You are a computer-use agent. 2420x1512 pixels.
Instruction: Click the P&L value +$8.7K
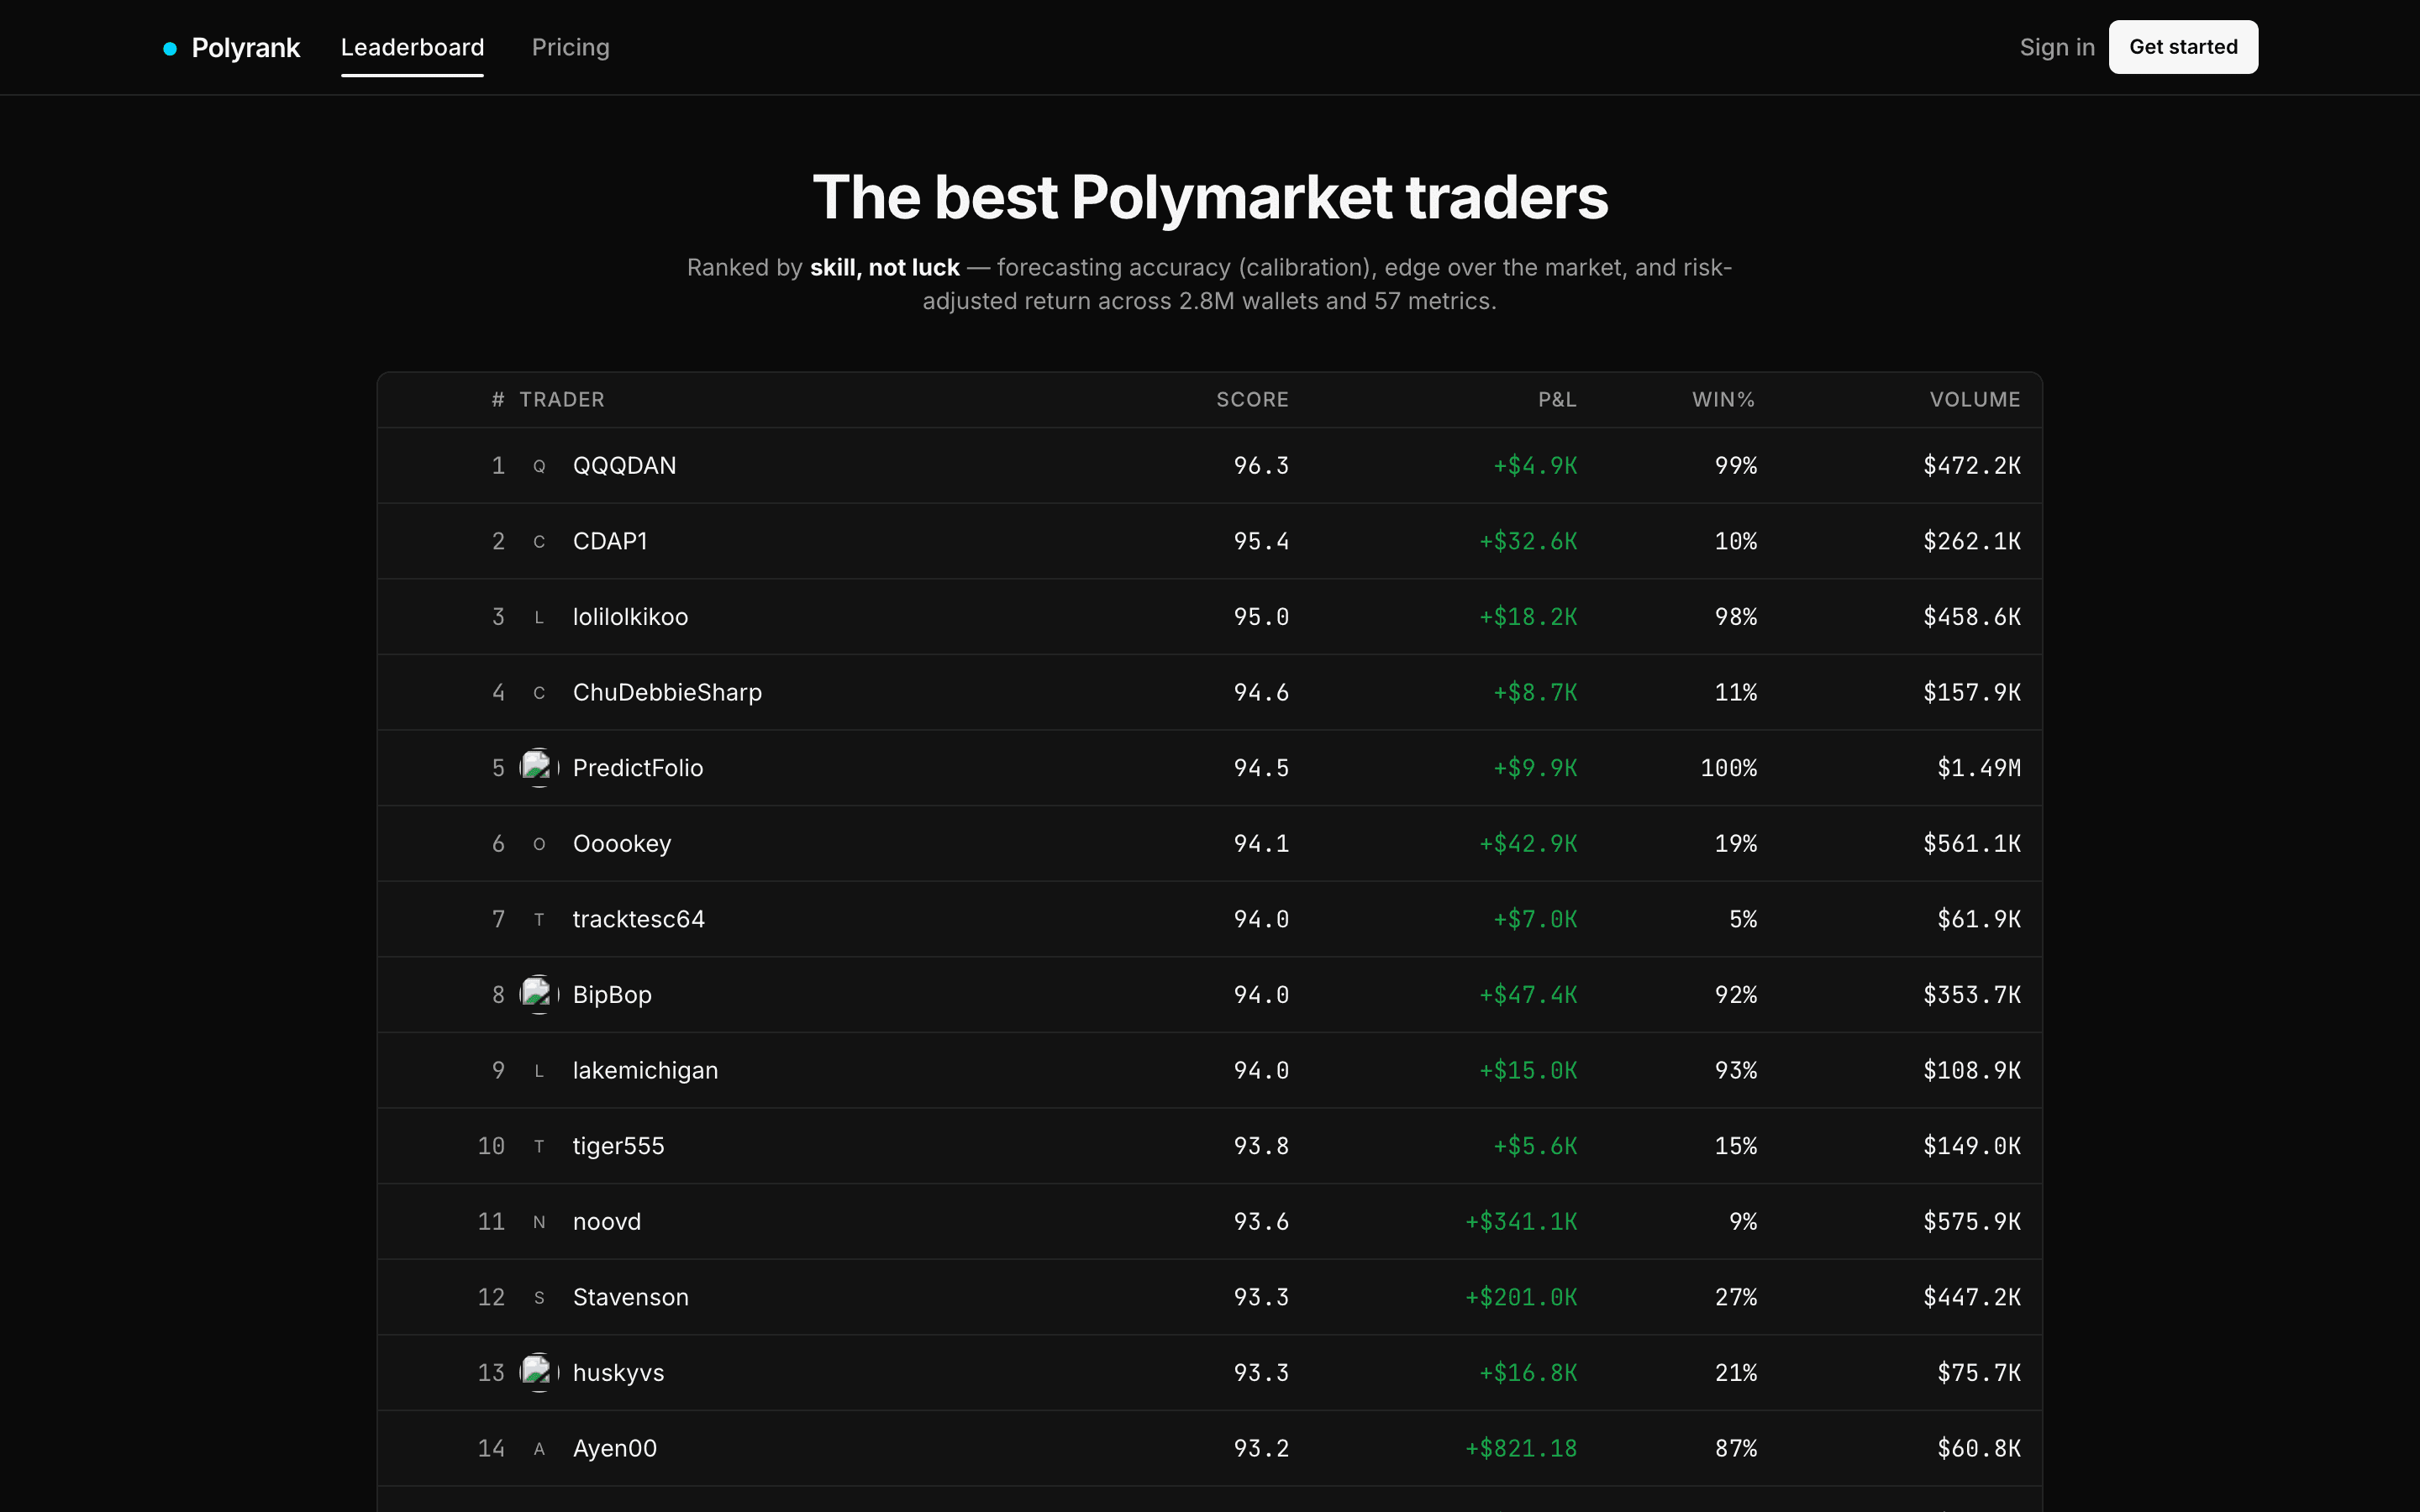1535,693
